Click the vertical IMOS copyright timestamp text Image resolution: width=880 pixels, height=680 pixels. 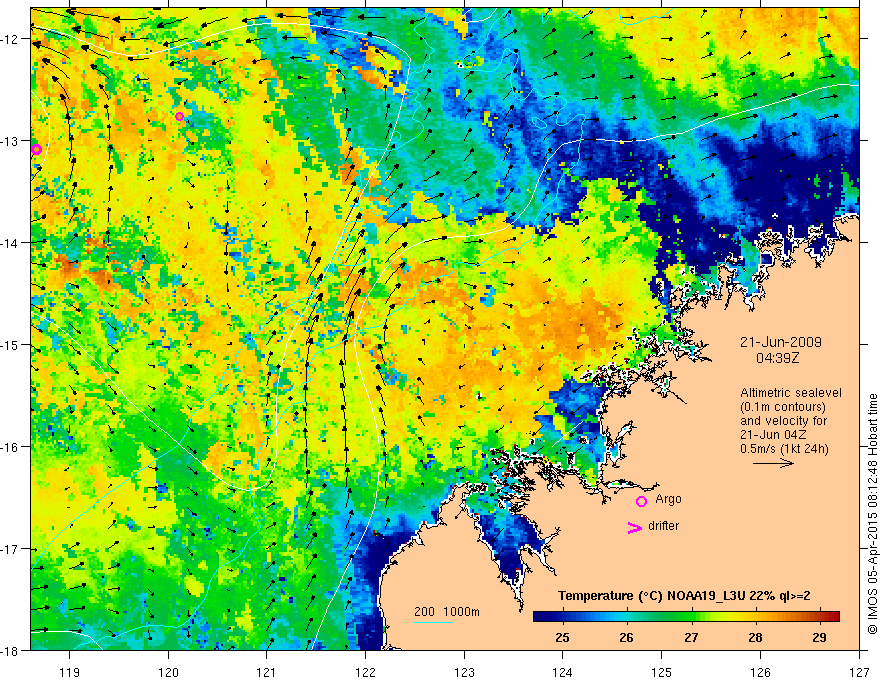click(x=872, y=514)
